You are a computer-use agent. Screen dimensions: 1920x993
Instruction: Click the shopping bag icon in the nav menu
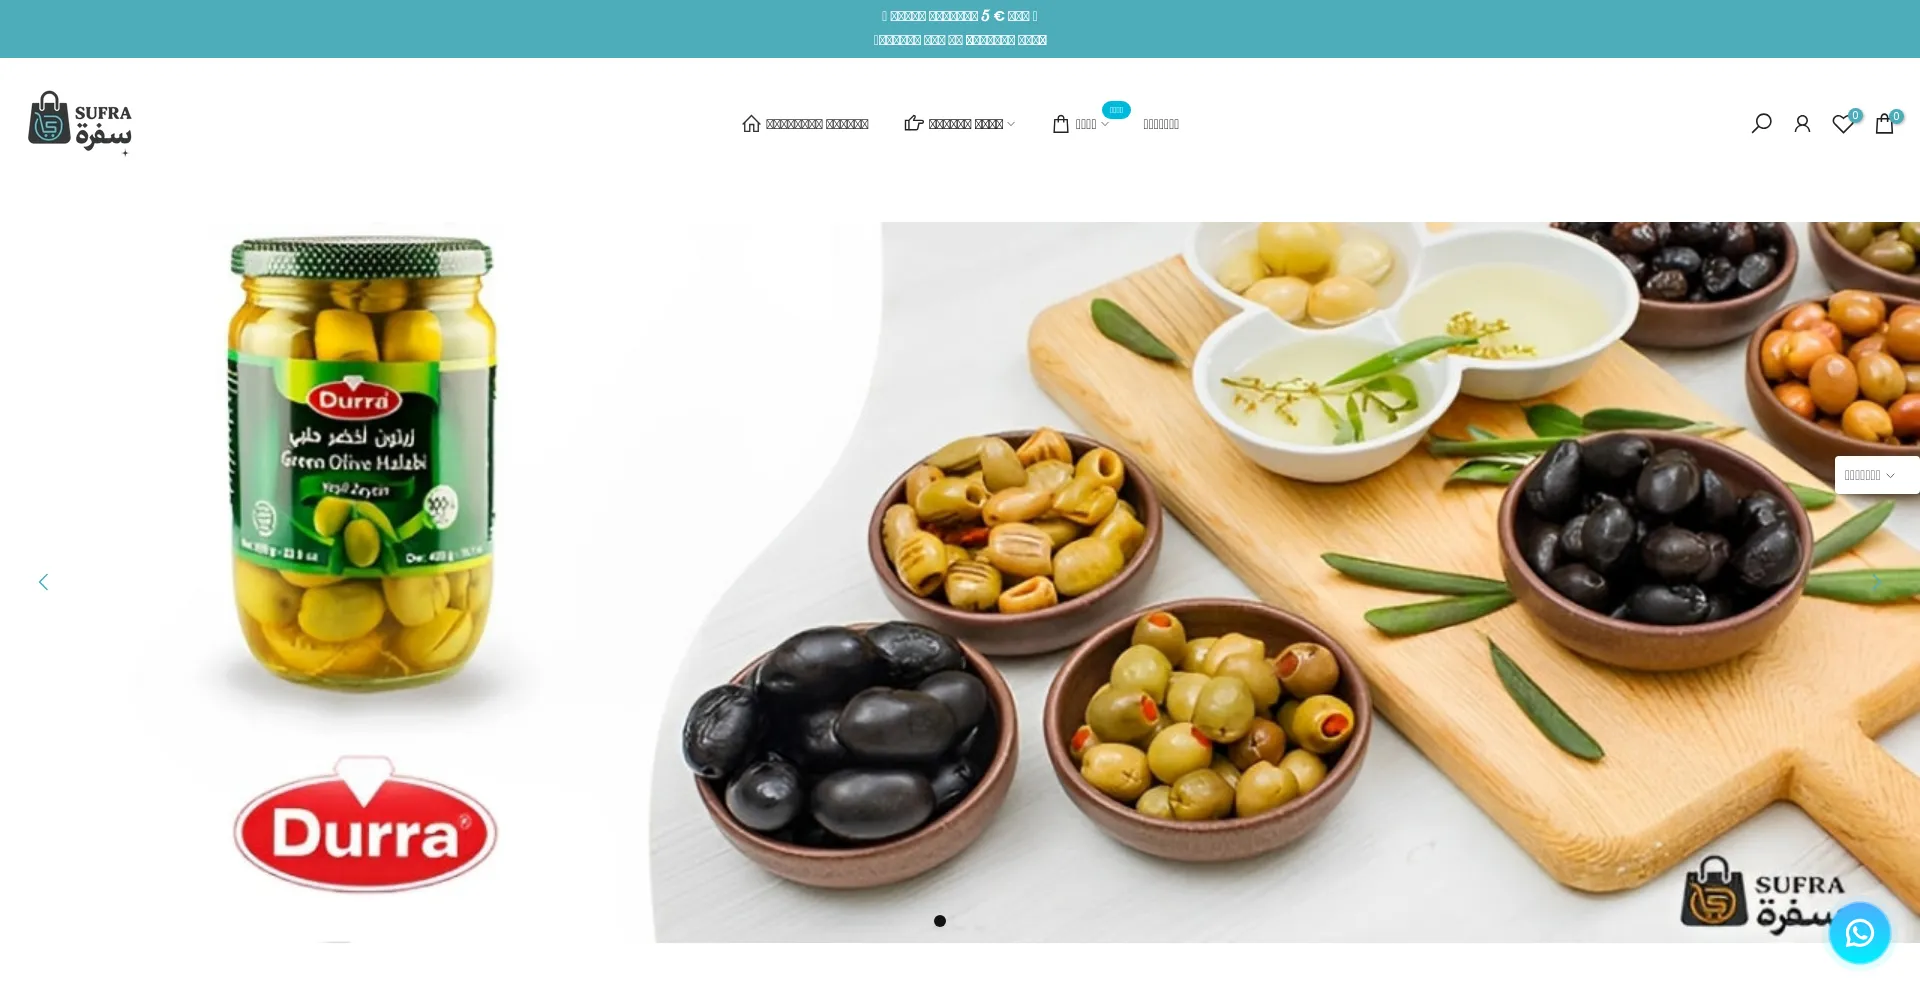tap(1061, 124)
